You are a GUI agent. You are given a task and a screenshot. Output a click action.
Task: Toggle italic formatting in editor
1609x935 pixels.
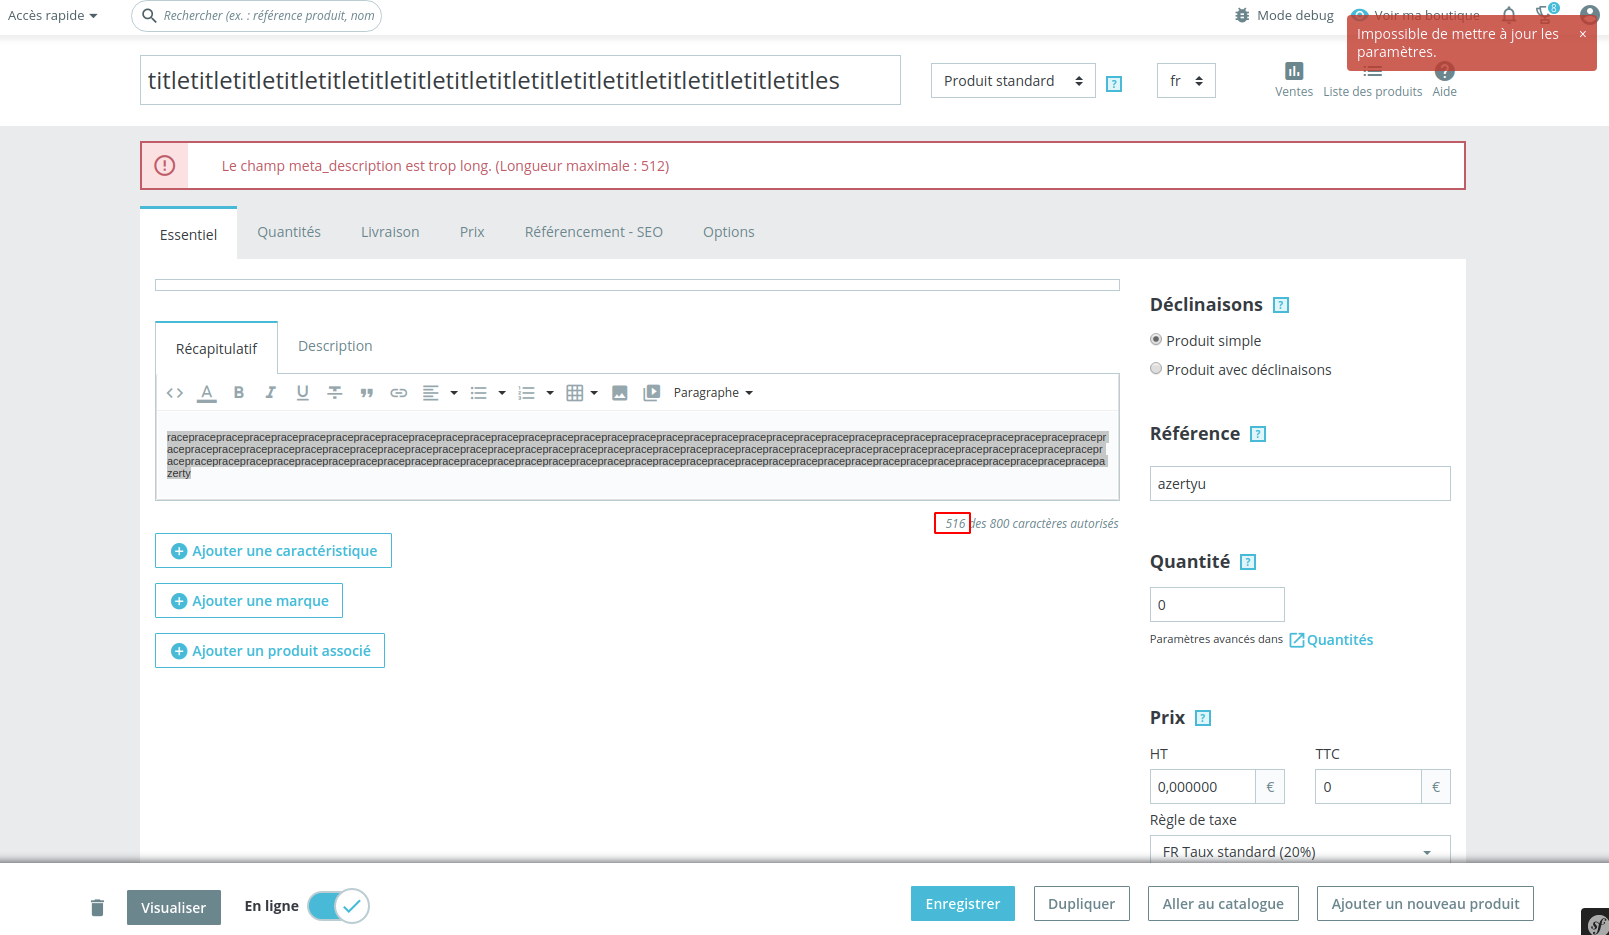(270, 393)
